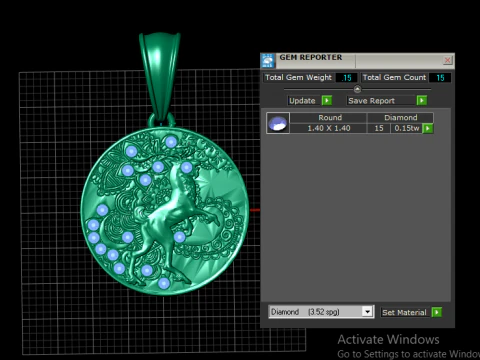
Task: Click the GEM REPORTER title text
Action: 311,57
